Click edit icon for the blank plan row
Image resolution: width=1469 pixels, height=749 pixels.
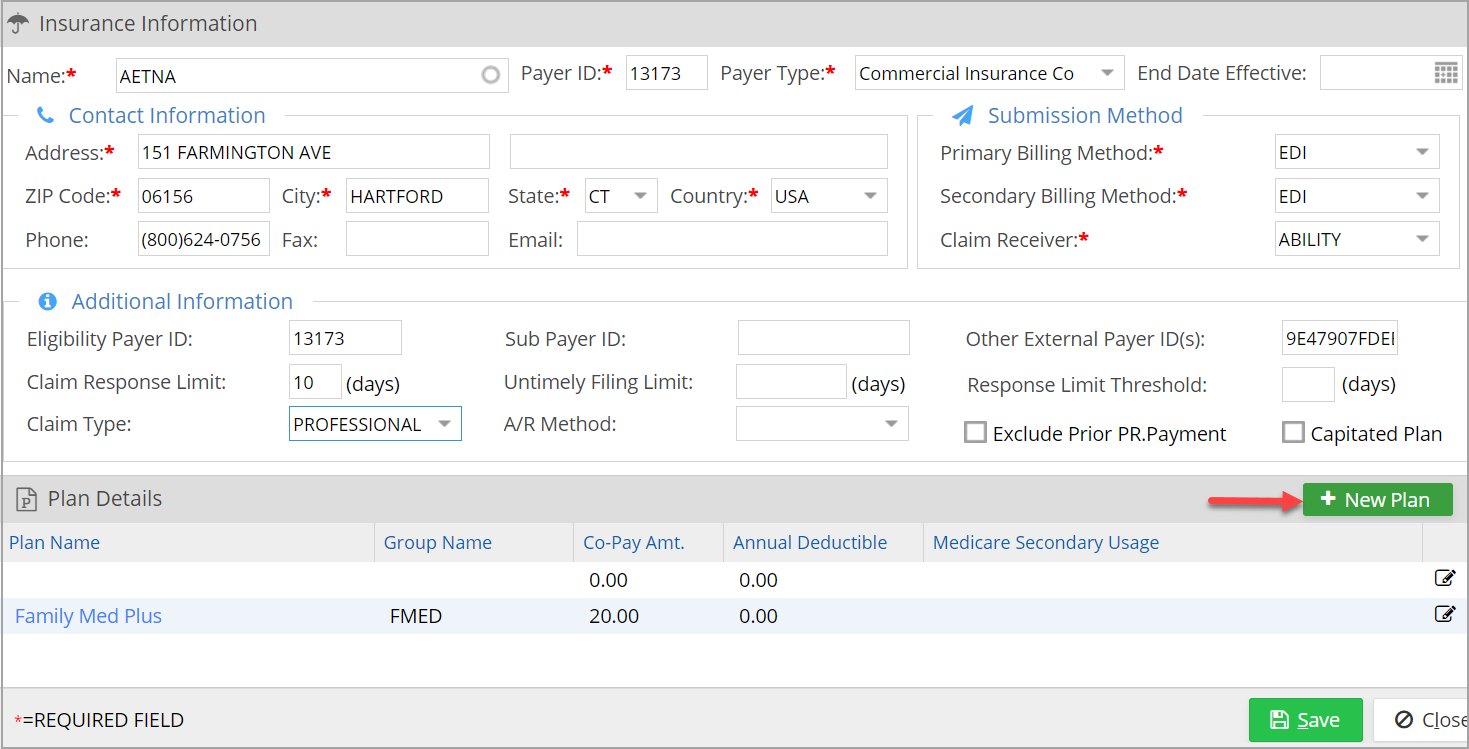(1444, 578)
